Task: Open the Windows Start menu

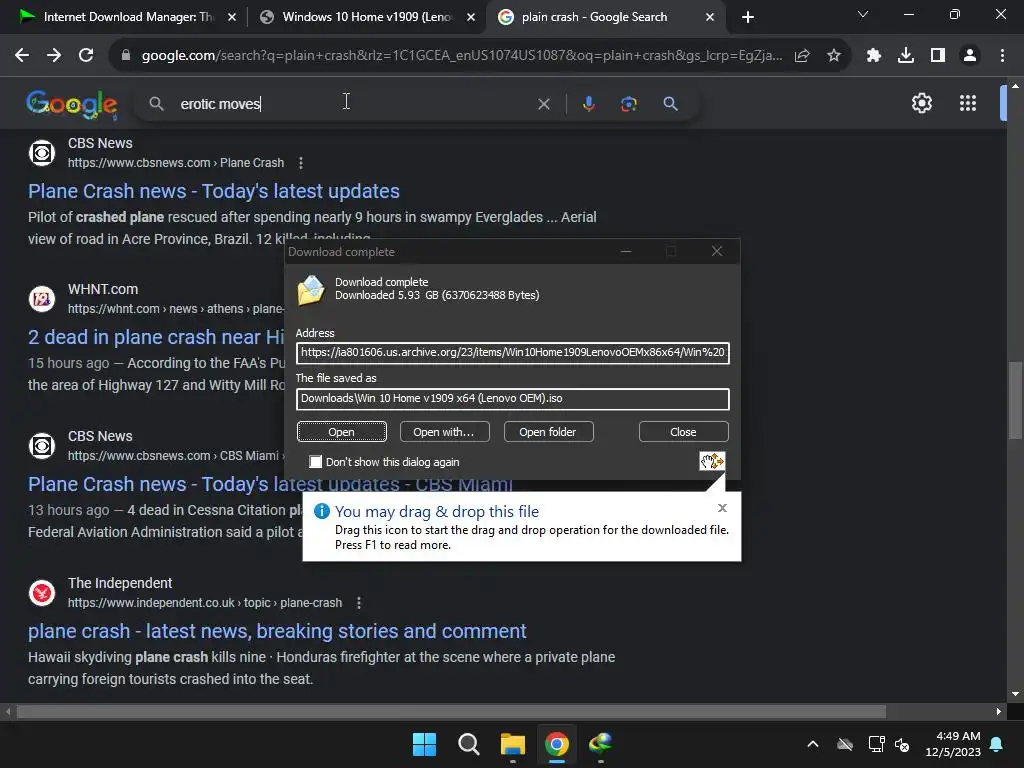Action: 424,744
